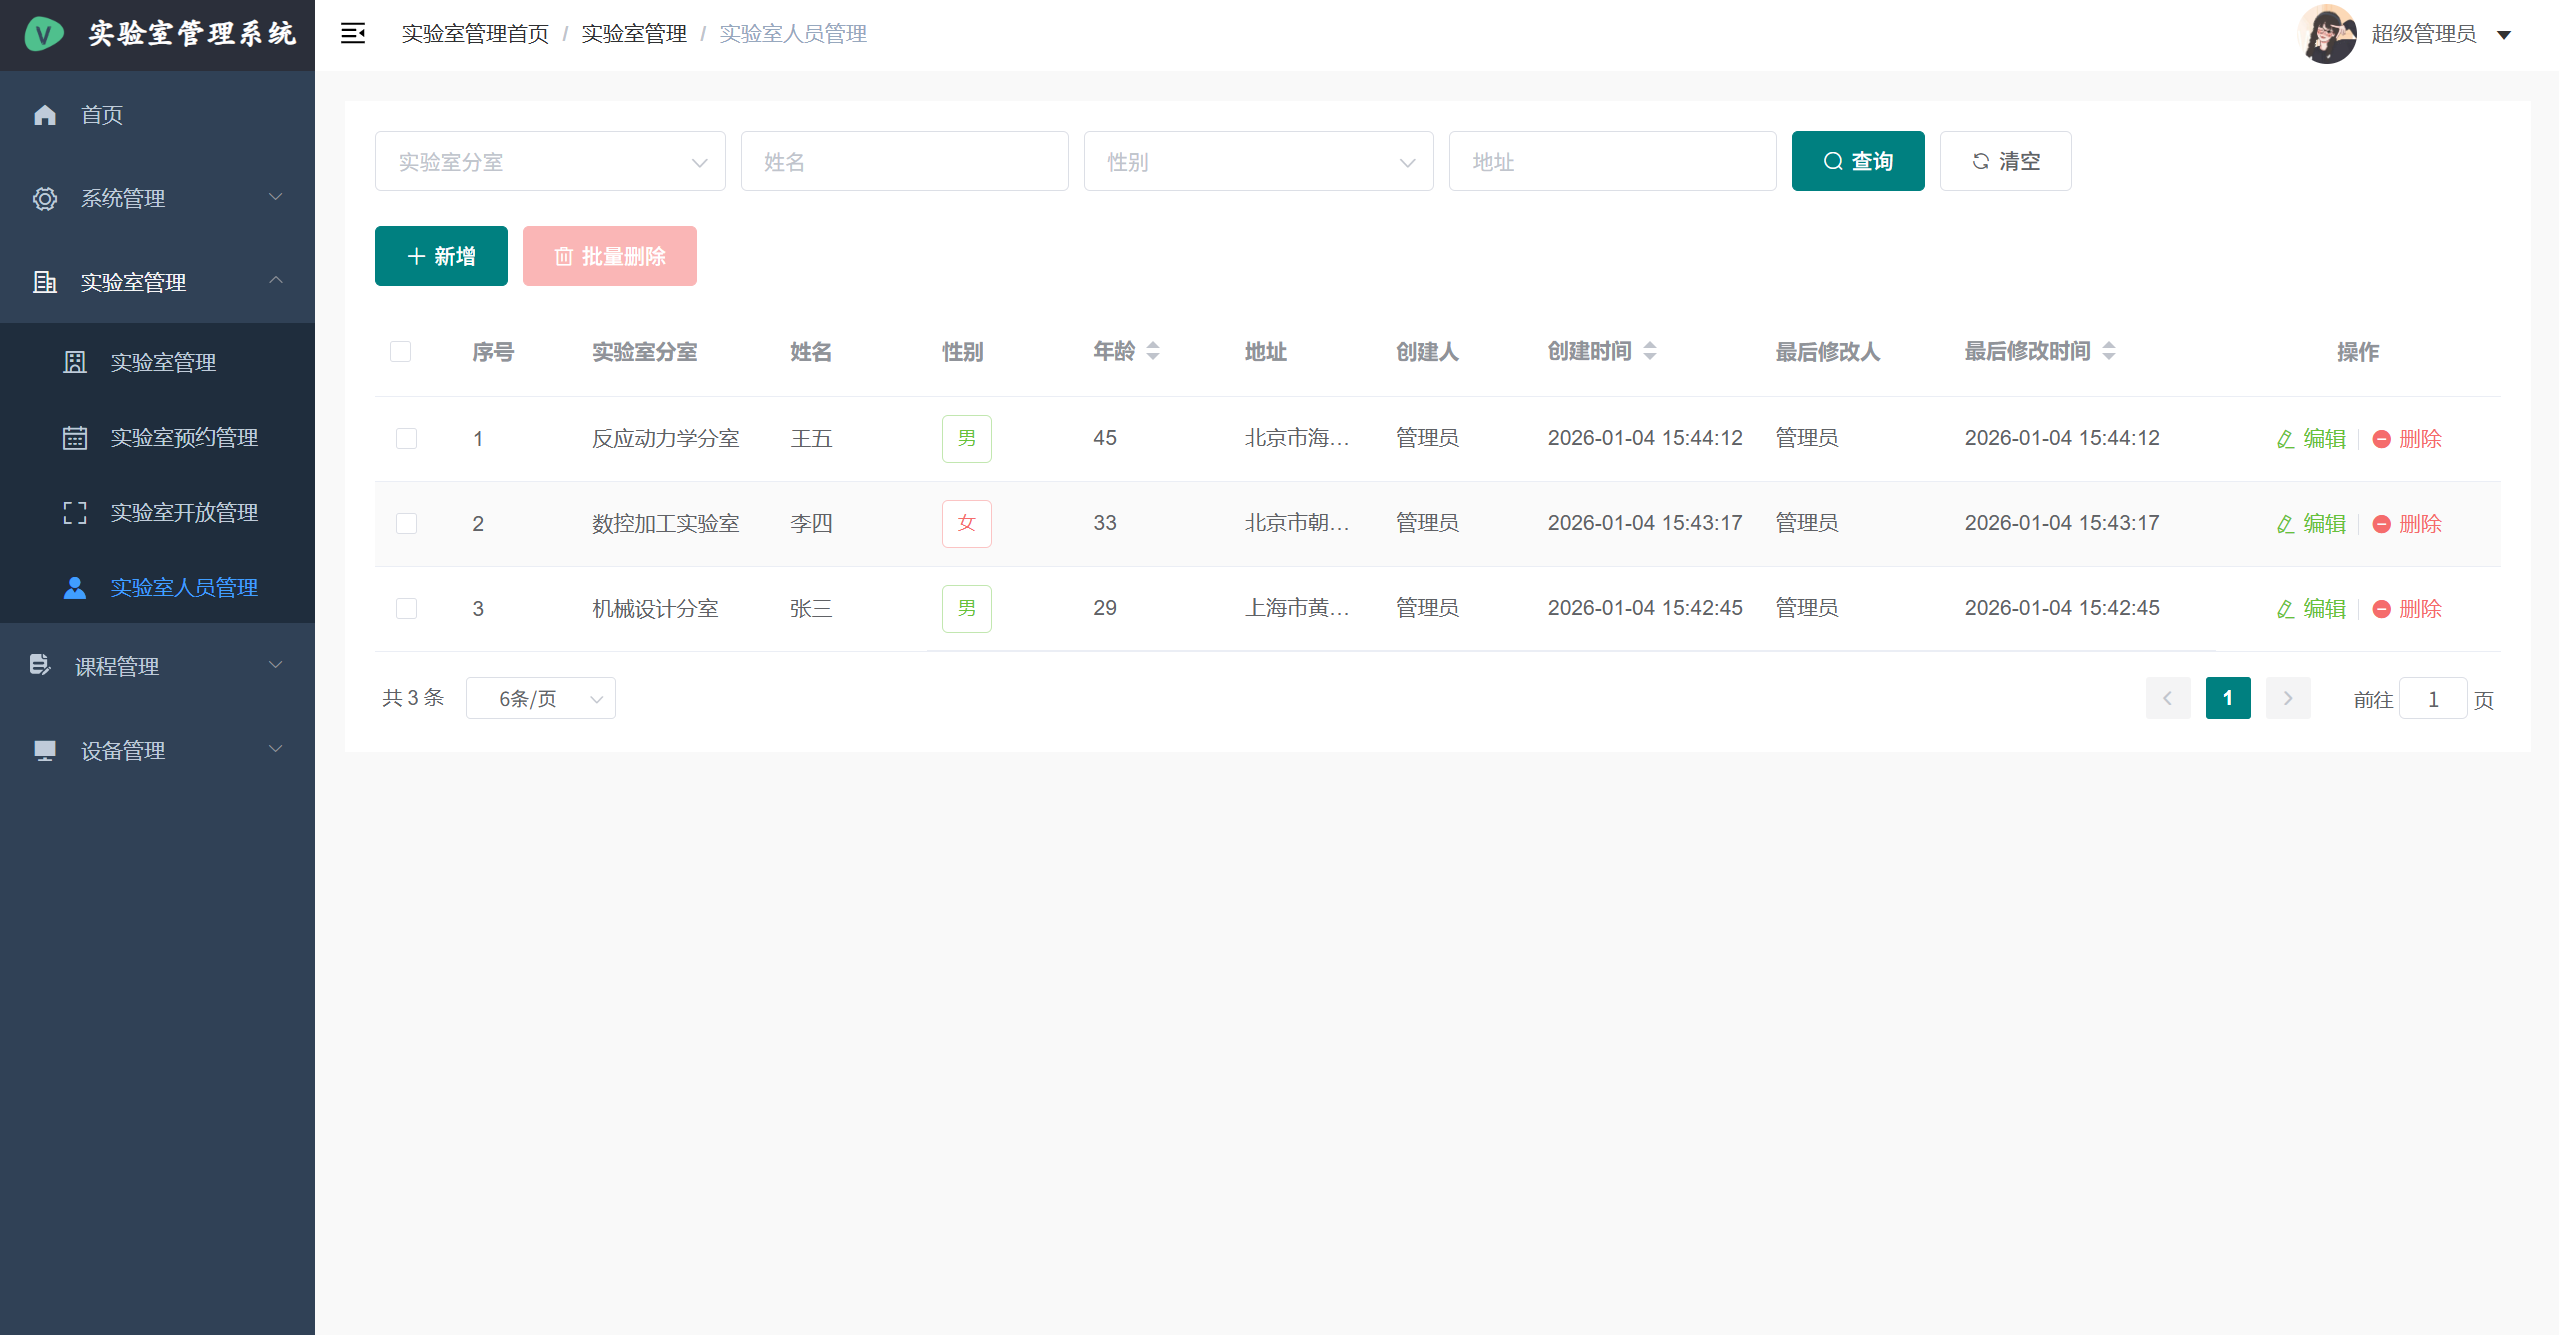The image size is (2559, 1335).
Task: Sort by 创建时间 using its sort arrows
Action: (x=1650, y=351)
